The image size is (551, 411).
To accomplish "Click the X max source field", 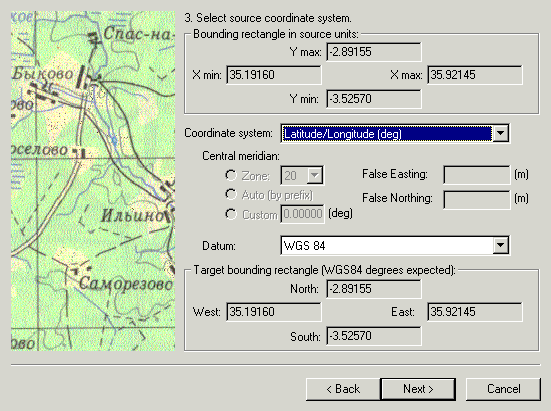I will [x=475, y=75].
